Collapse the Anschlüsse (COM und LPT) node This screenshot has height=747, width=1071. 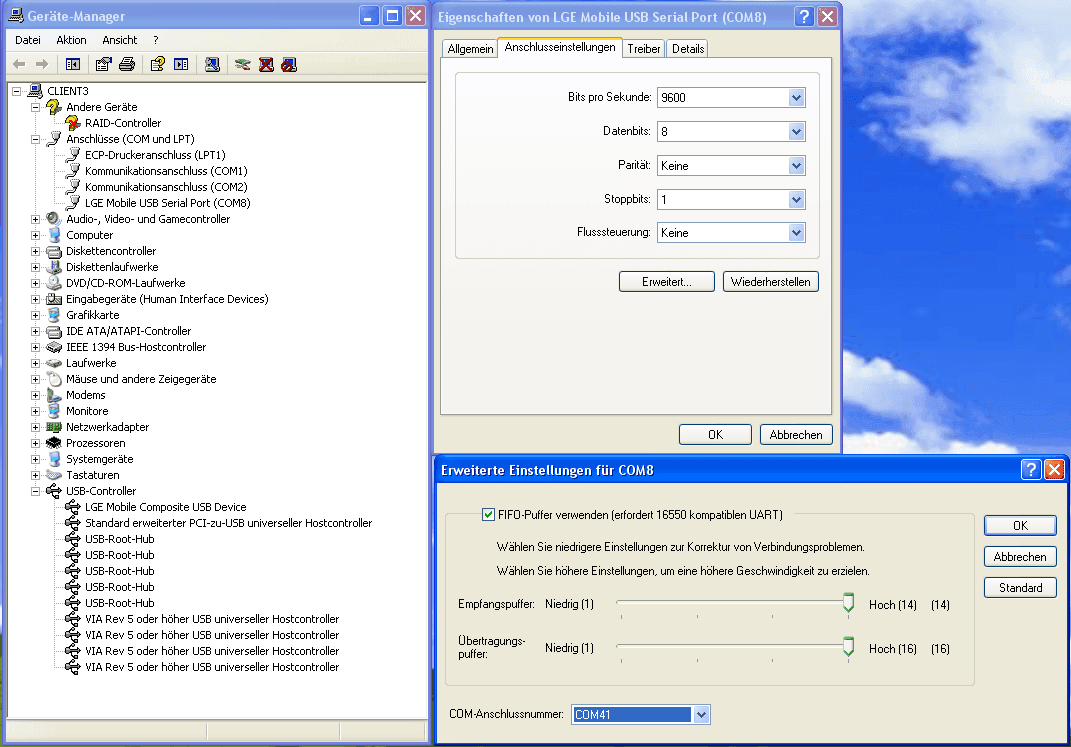[x=36, y=139]
